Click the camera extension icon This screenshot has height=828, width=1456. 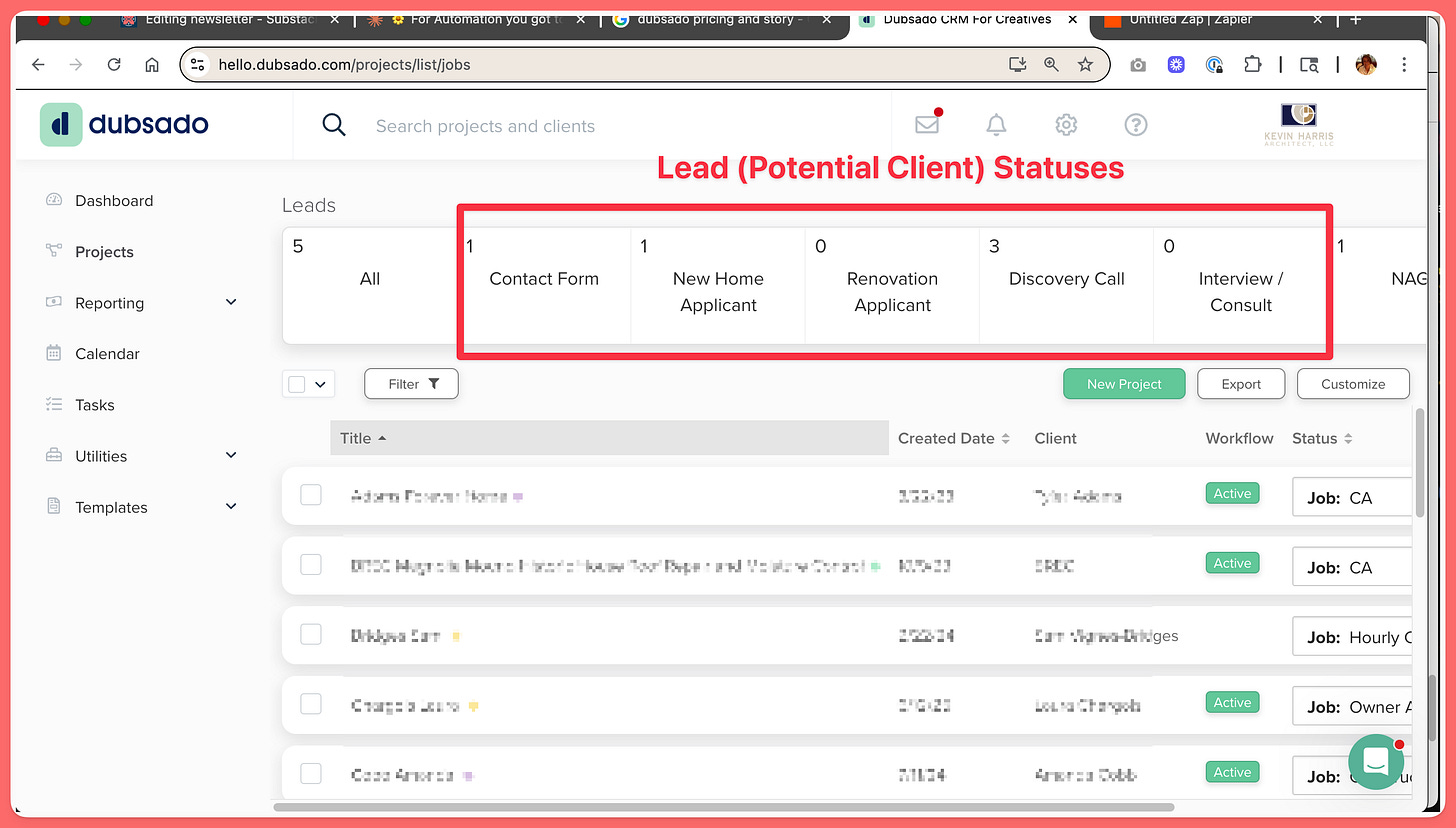(x=1138, y=65)
